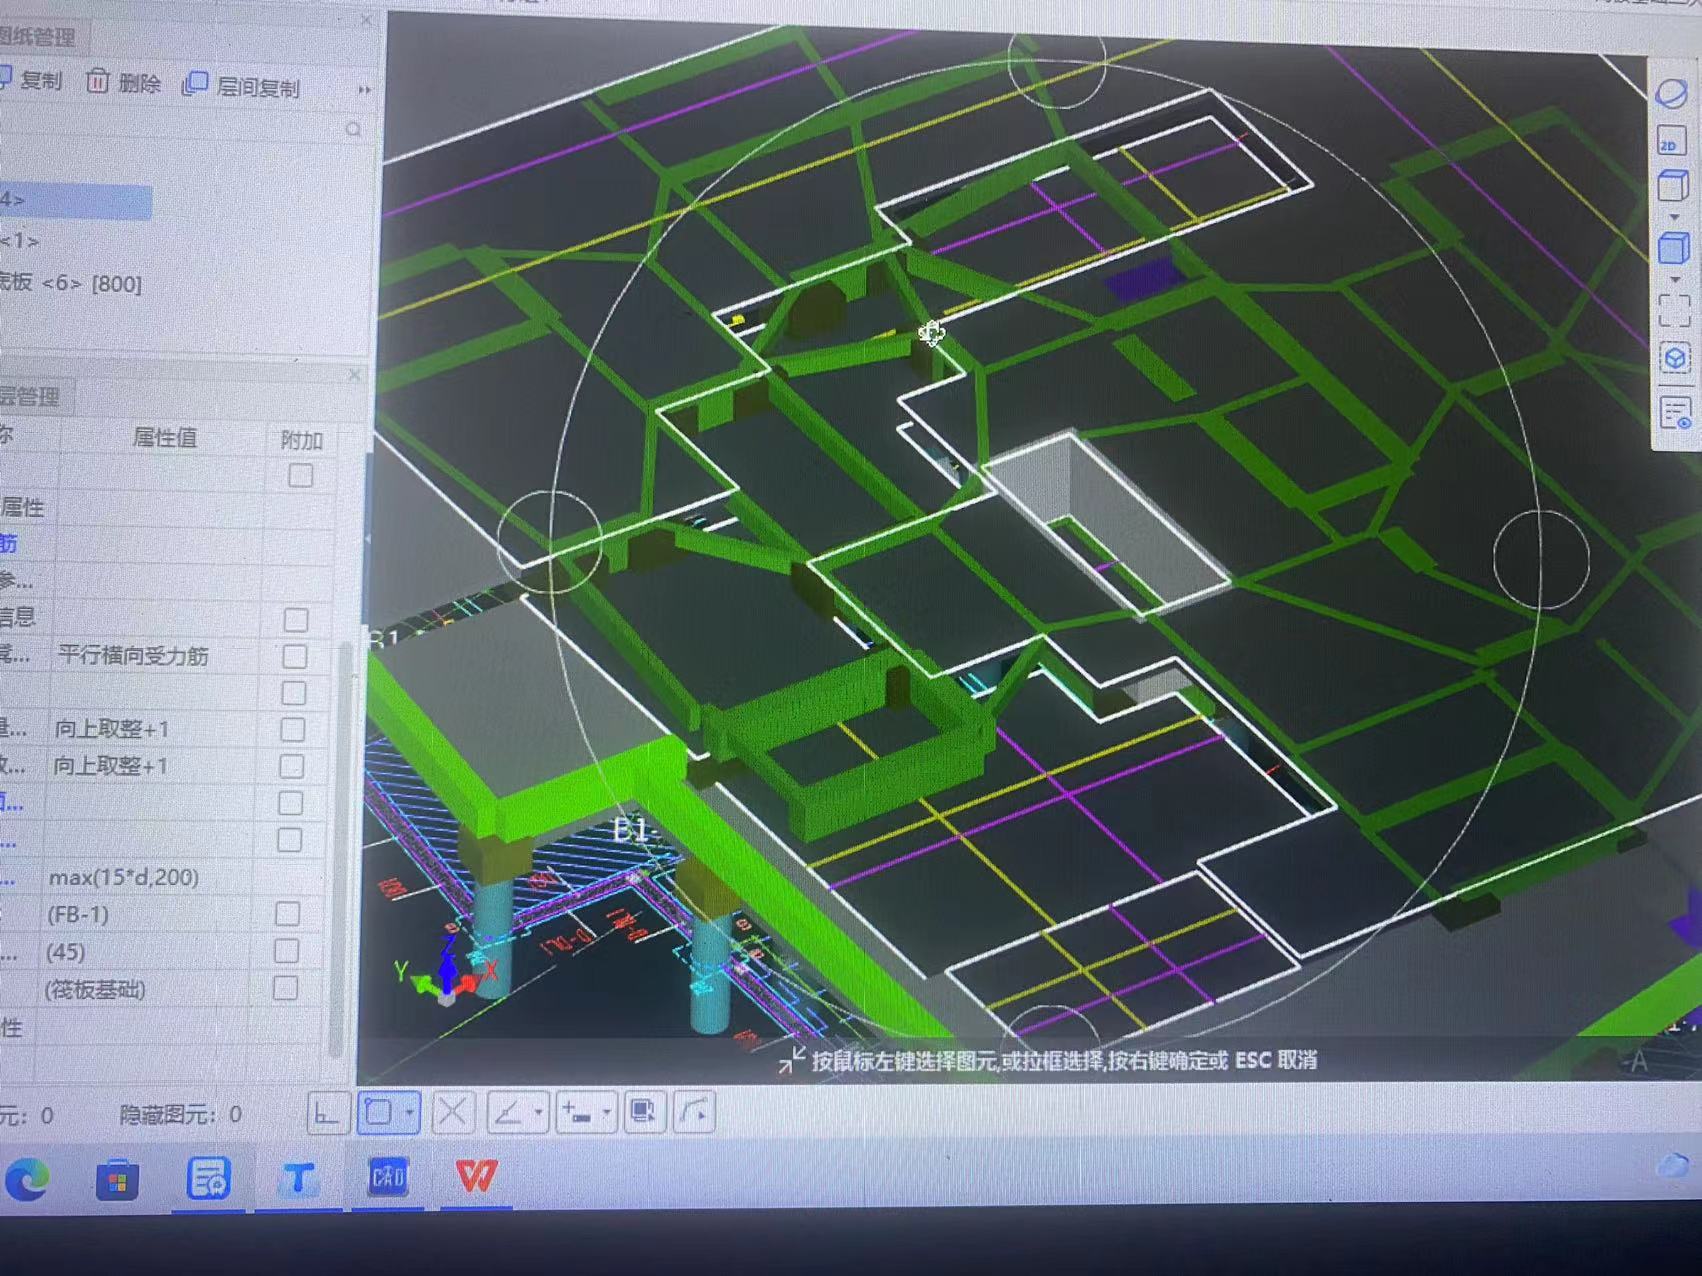Tick the 附加 checkbox for 平行横向受力筋 row
This screenshot has width=1702, height=1276.
[295, 656]
